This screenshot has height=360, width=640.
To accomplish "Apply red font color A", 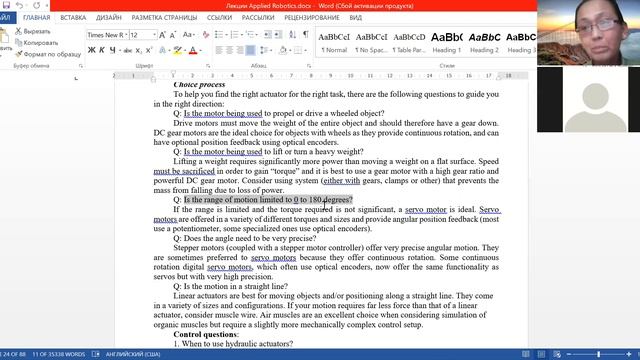I will 193,50.
